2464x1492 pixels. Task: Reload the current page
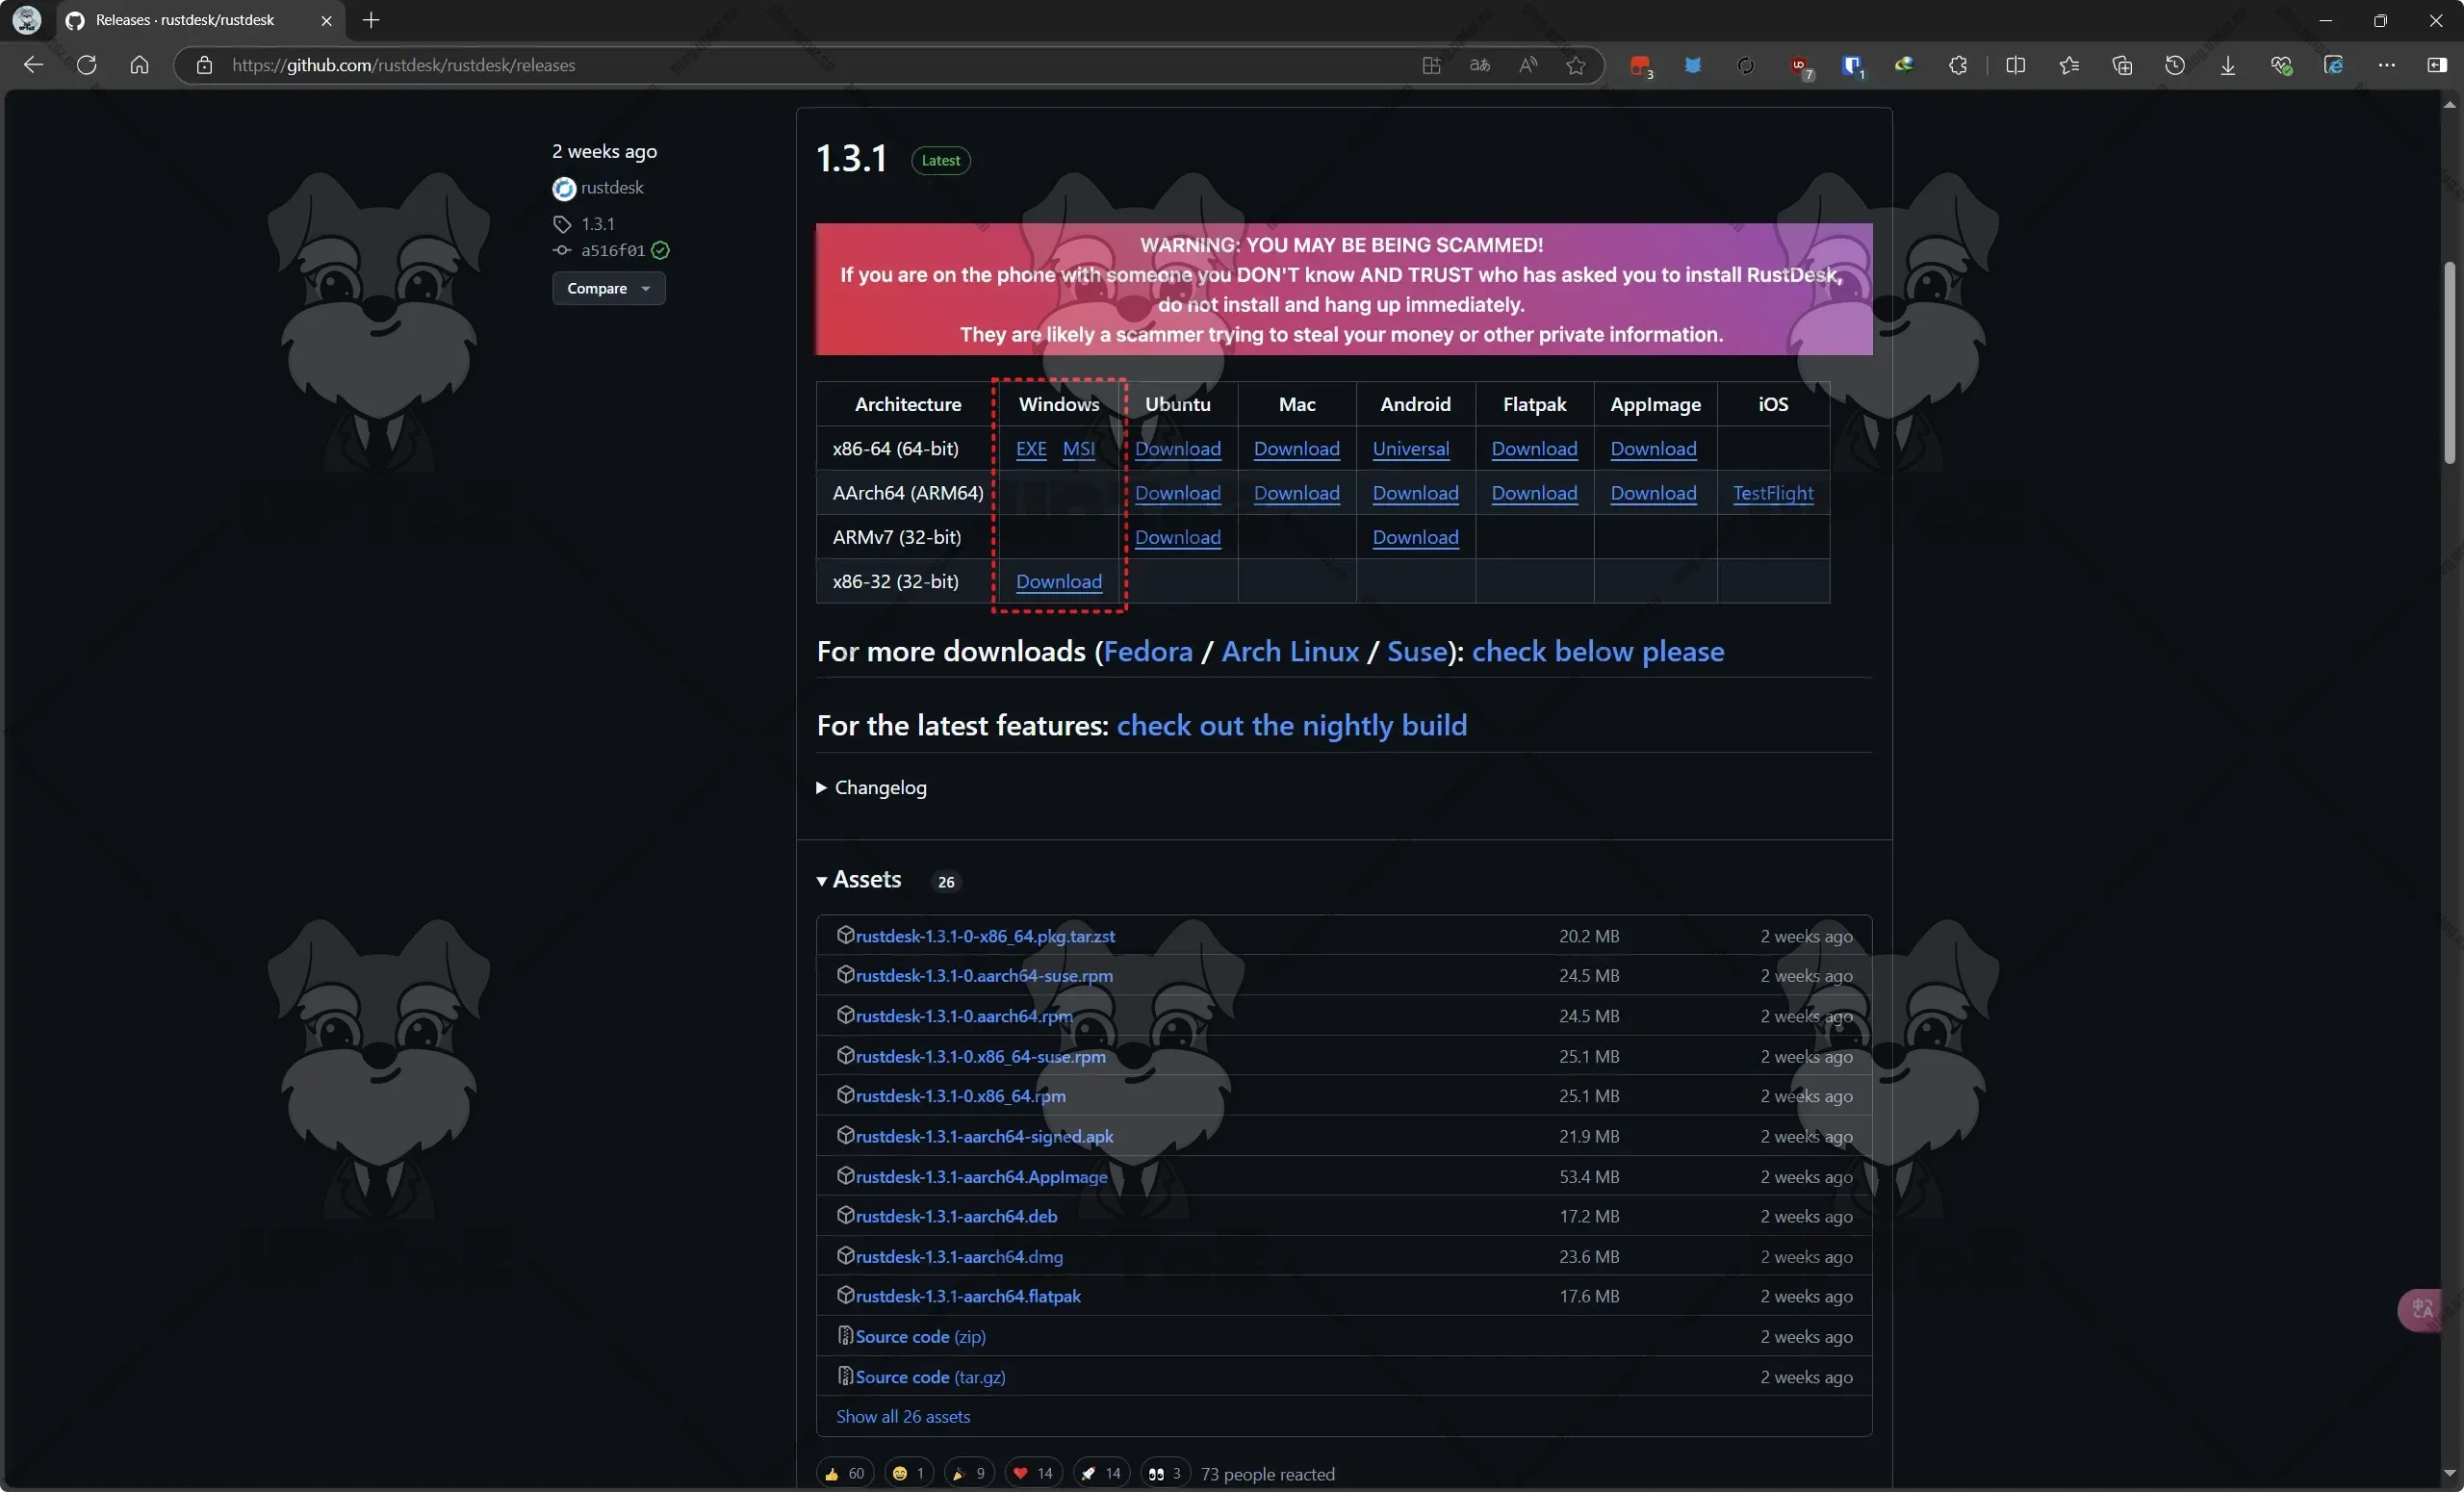tap(87, 65)
